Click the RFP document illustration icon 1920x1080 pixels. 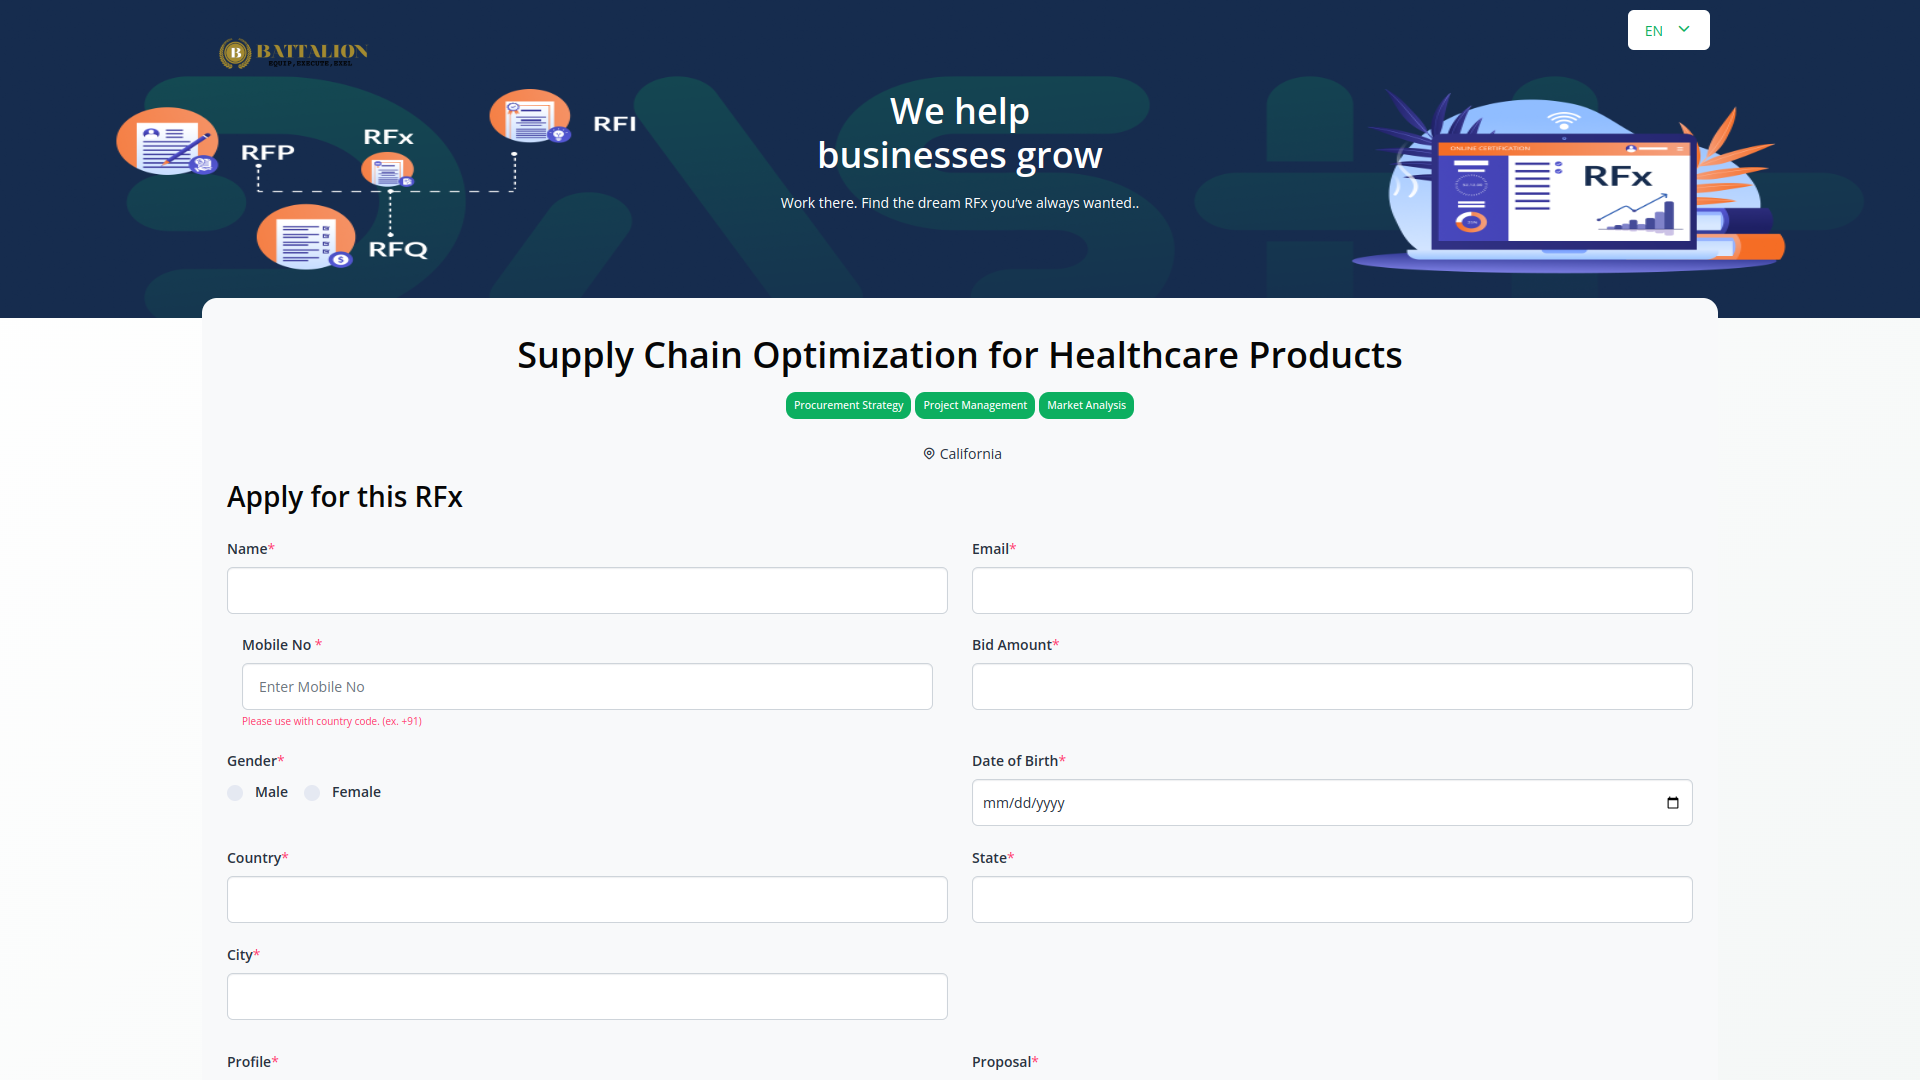point(167,142)
